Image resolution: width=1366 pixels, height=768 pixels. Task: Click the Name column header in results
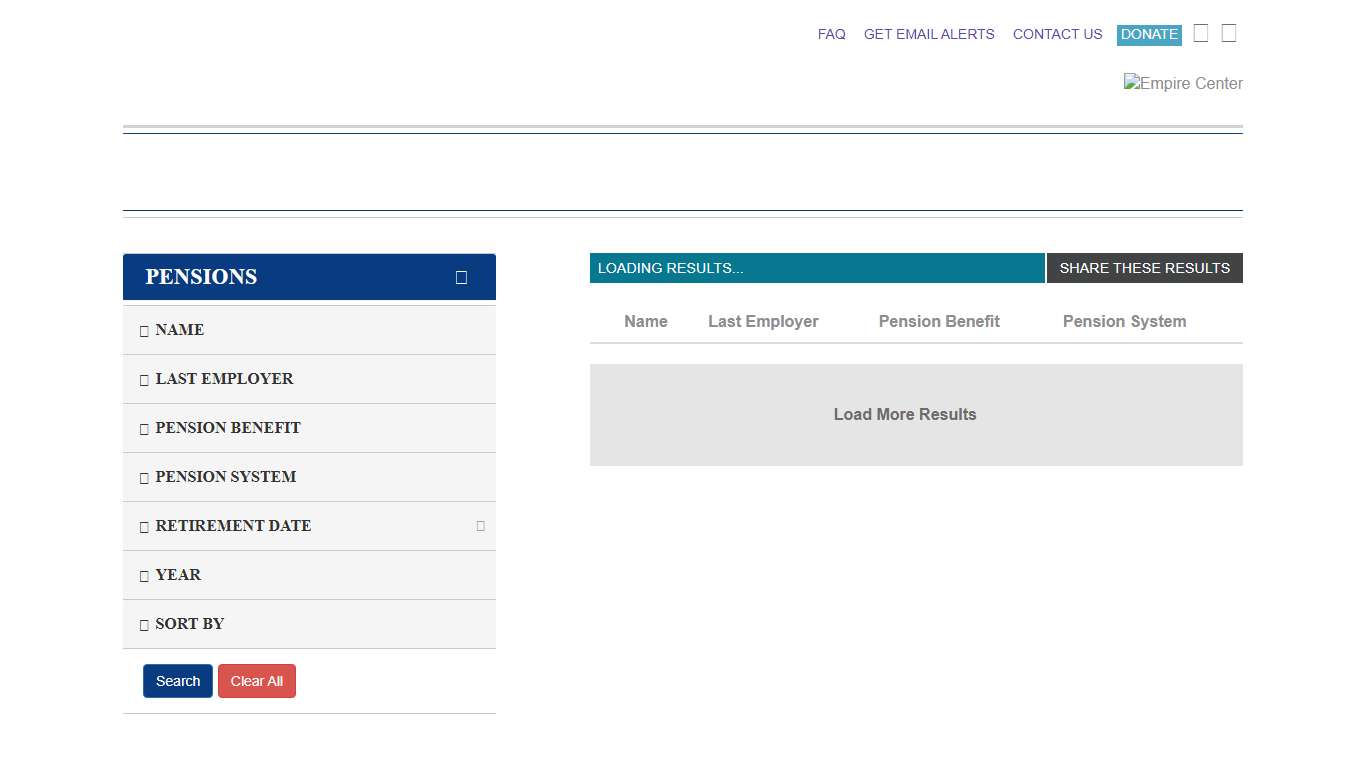[645, 321]
